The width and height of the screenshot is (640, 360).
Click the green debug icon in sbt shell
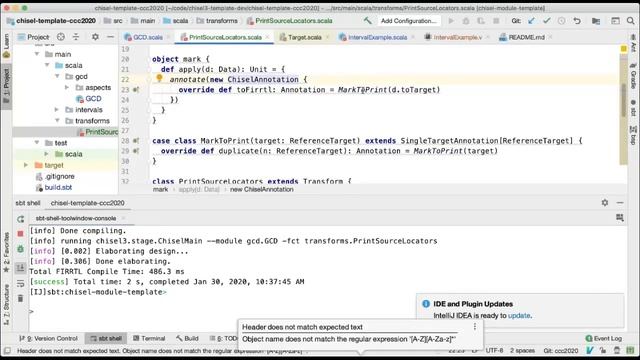click(20, 249)
